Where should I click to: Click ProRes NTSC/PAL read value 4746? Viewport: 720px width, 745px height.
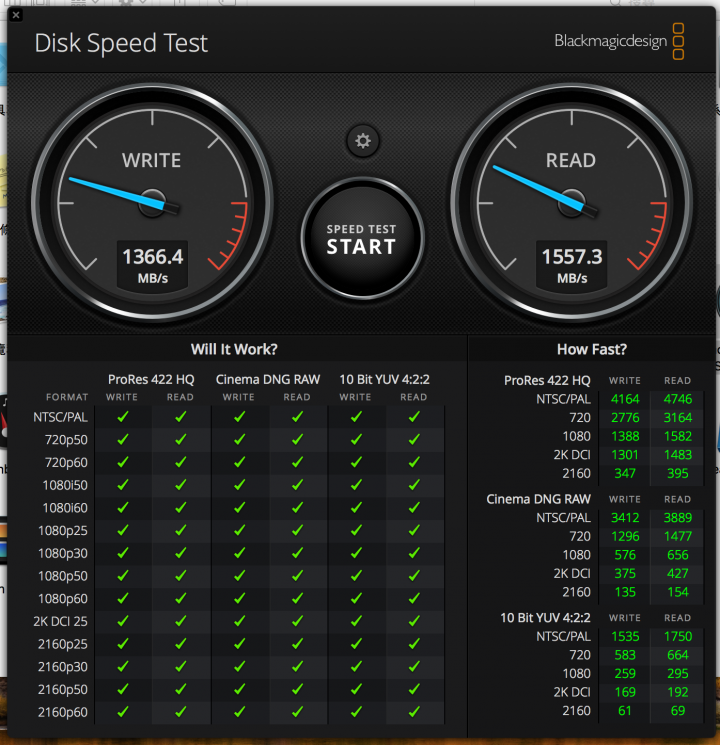[678, 399]
